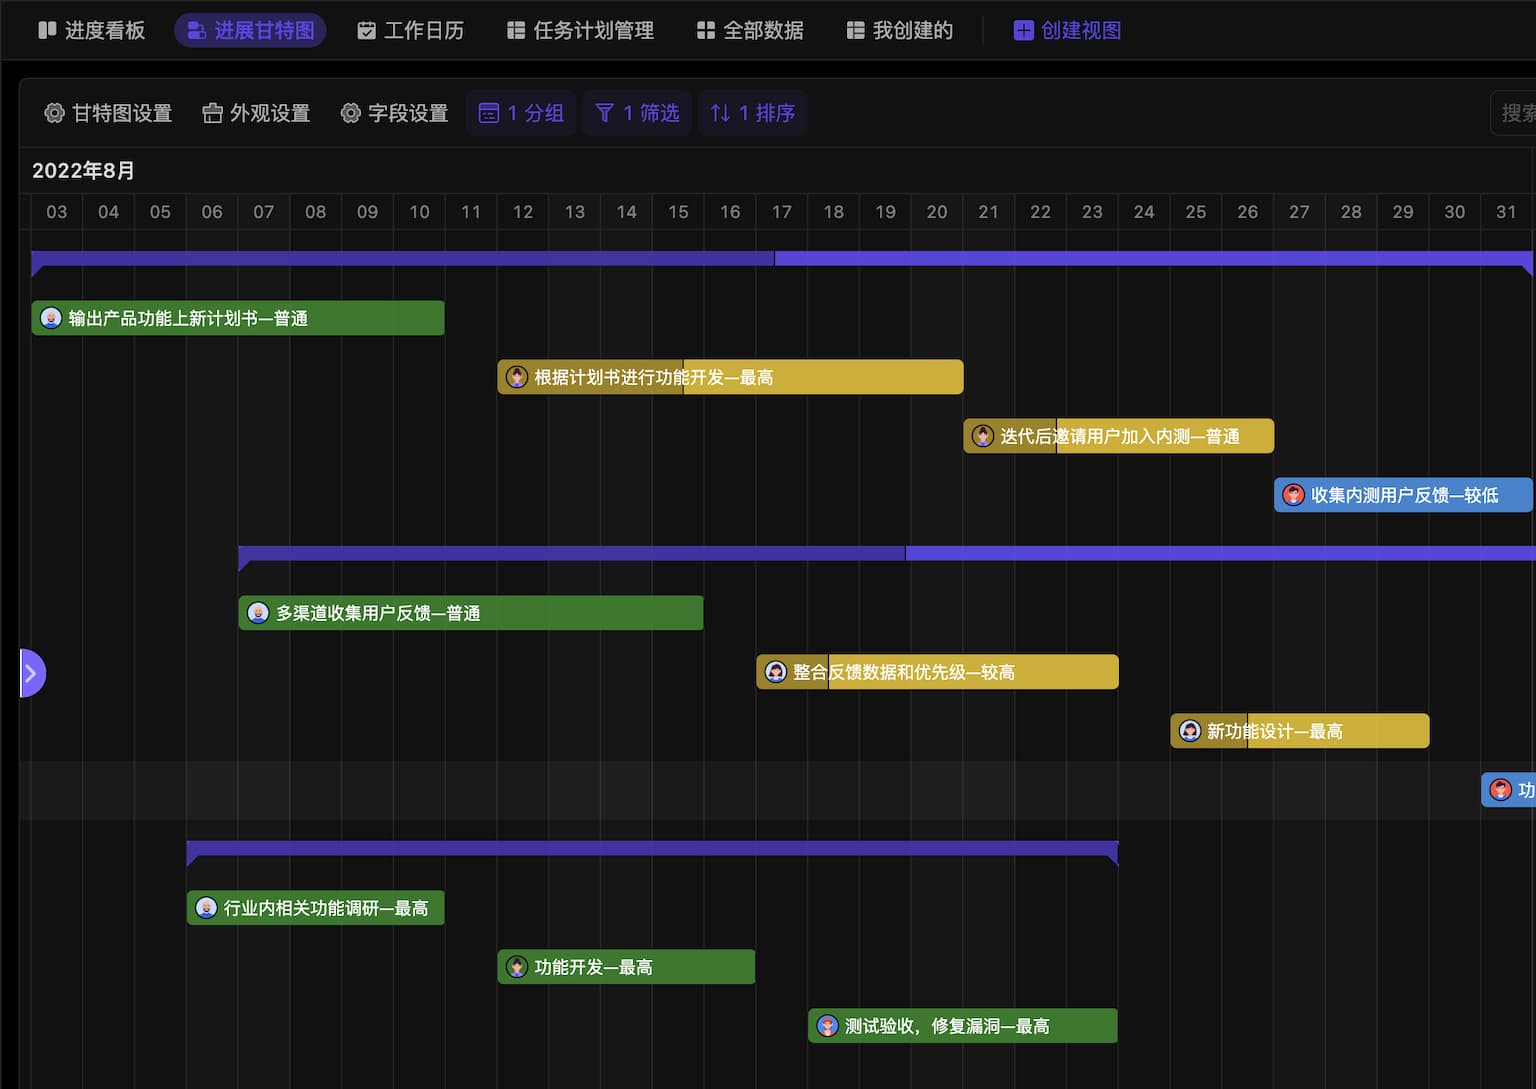Click avatar on 多渠道收集用户反馈 task
The image size is (1536, 1089).
[258, 613]
